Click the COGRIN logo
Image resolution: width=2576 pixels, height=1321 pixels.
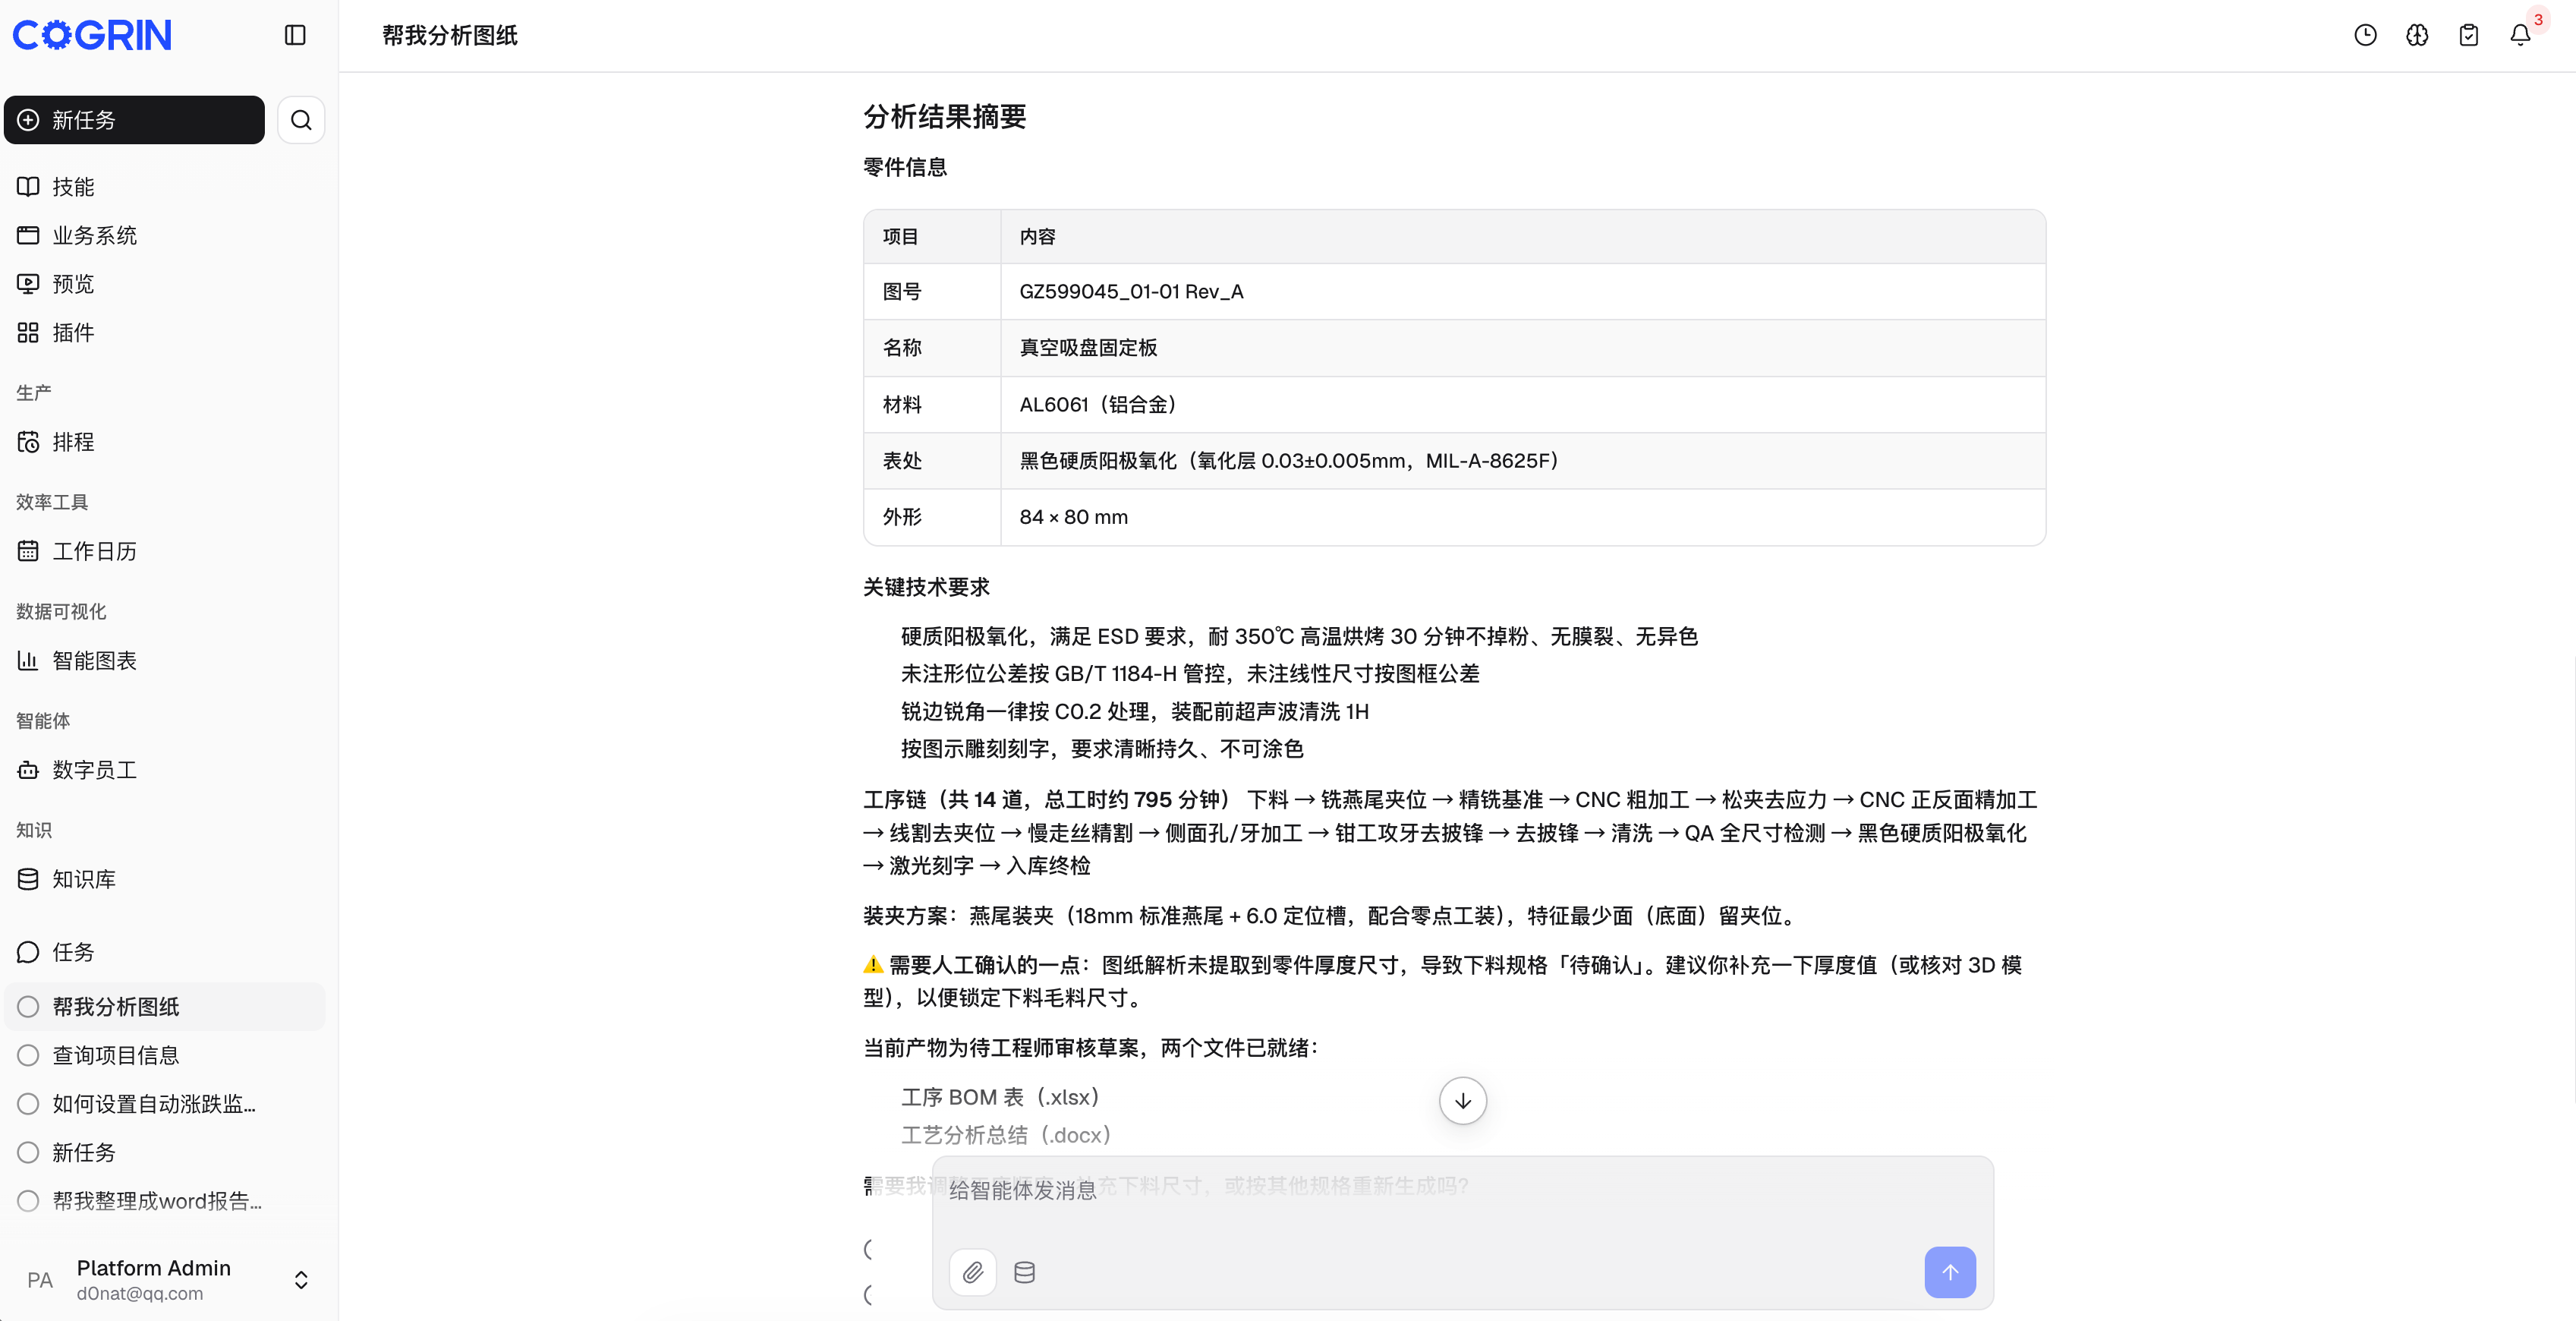point(92,35)
